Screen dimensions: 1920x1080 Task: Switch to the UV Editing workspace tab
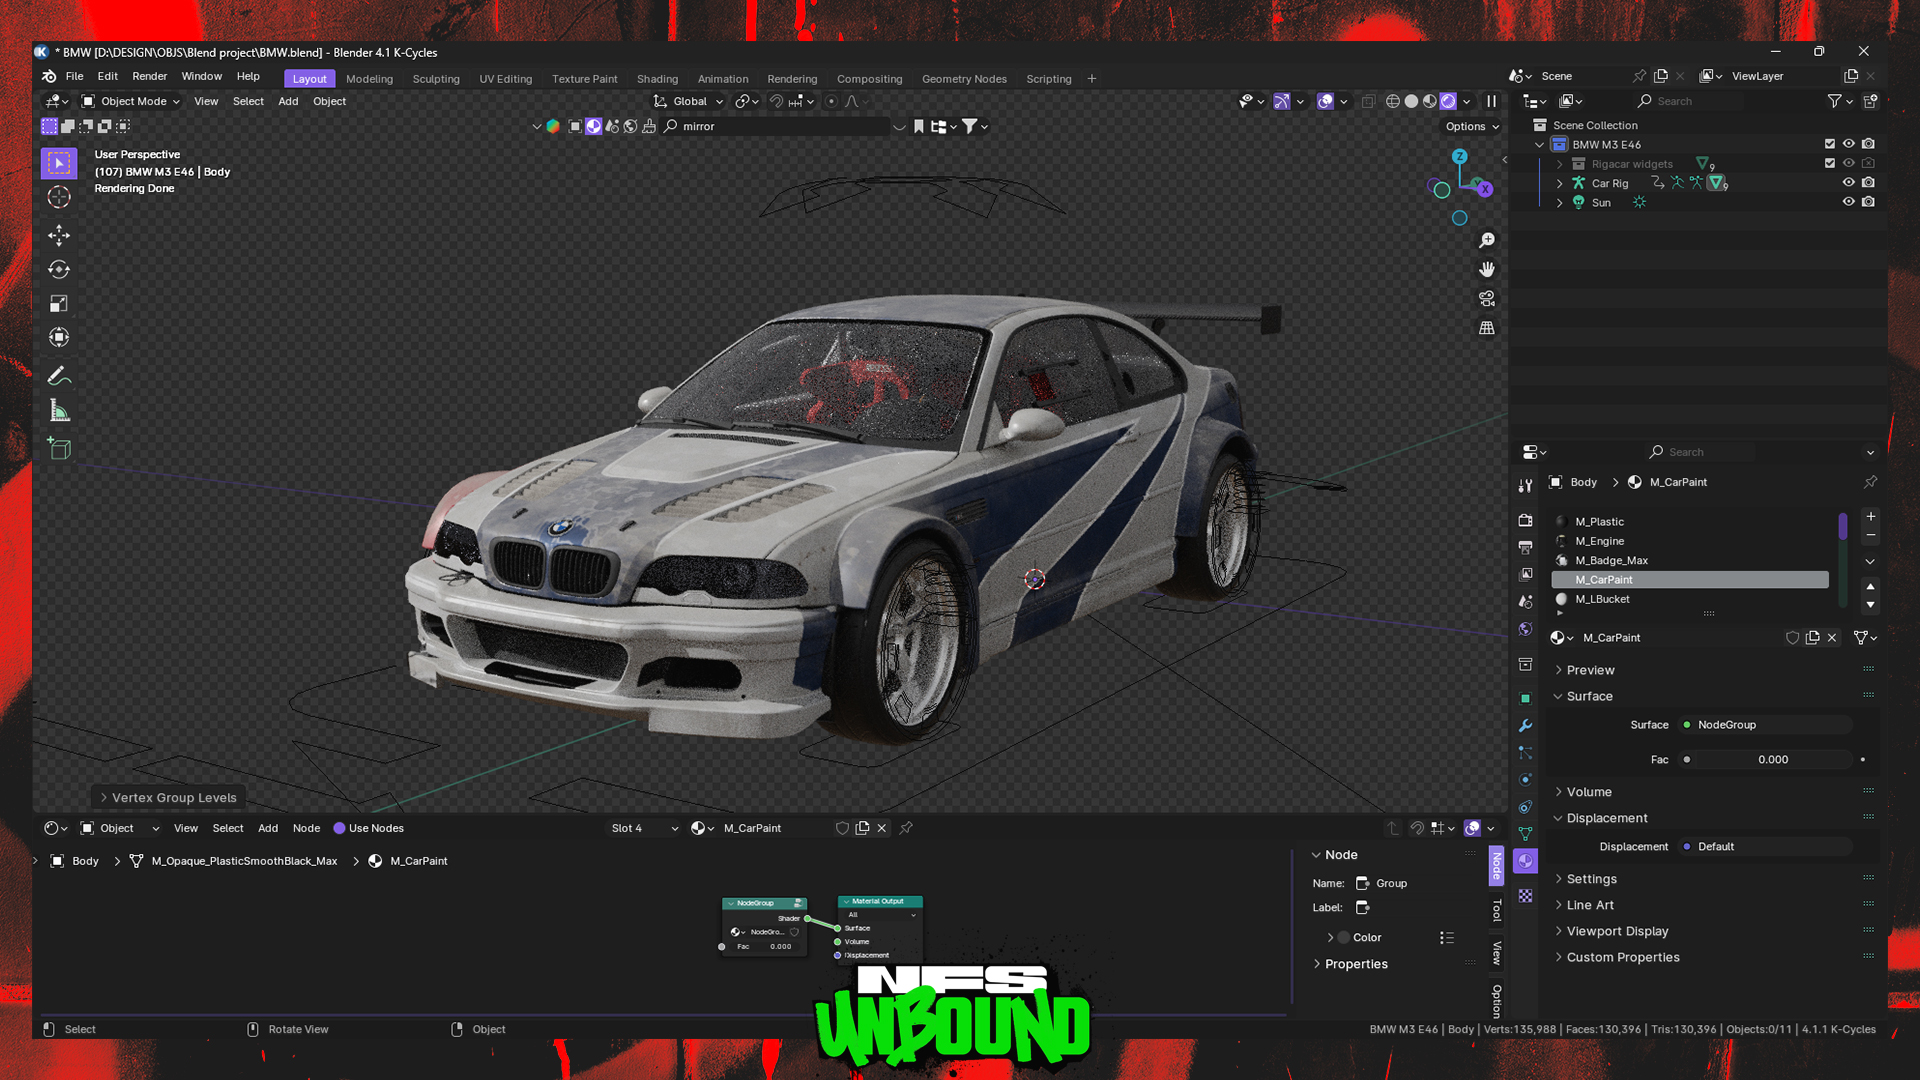505,79
